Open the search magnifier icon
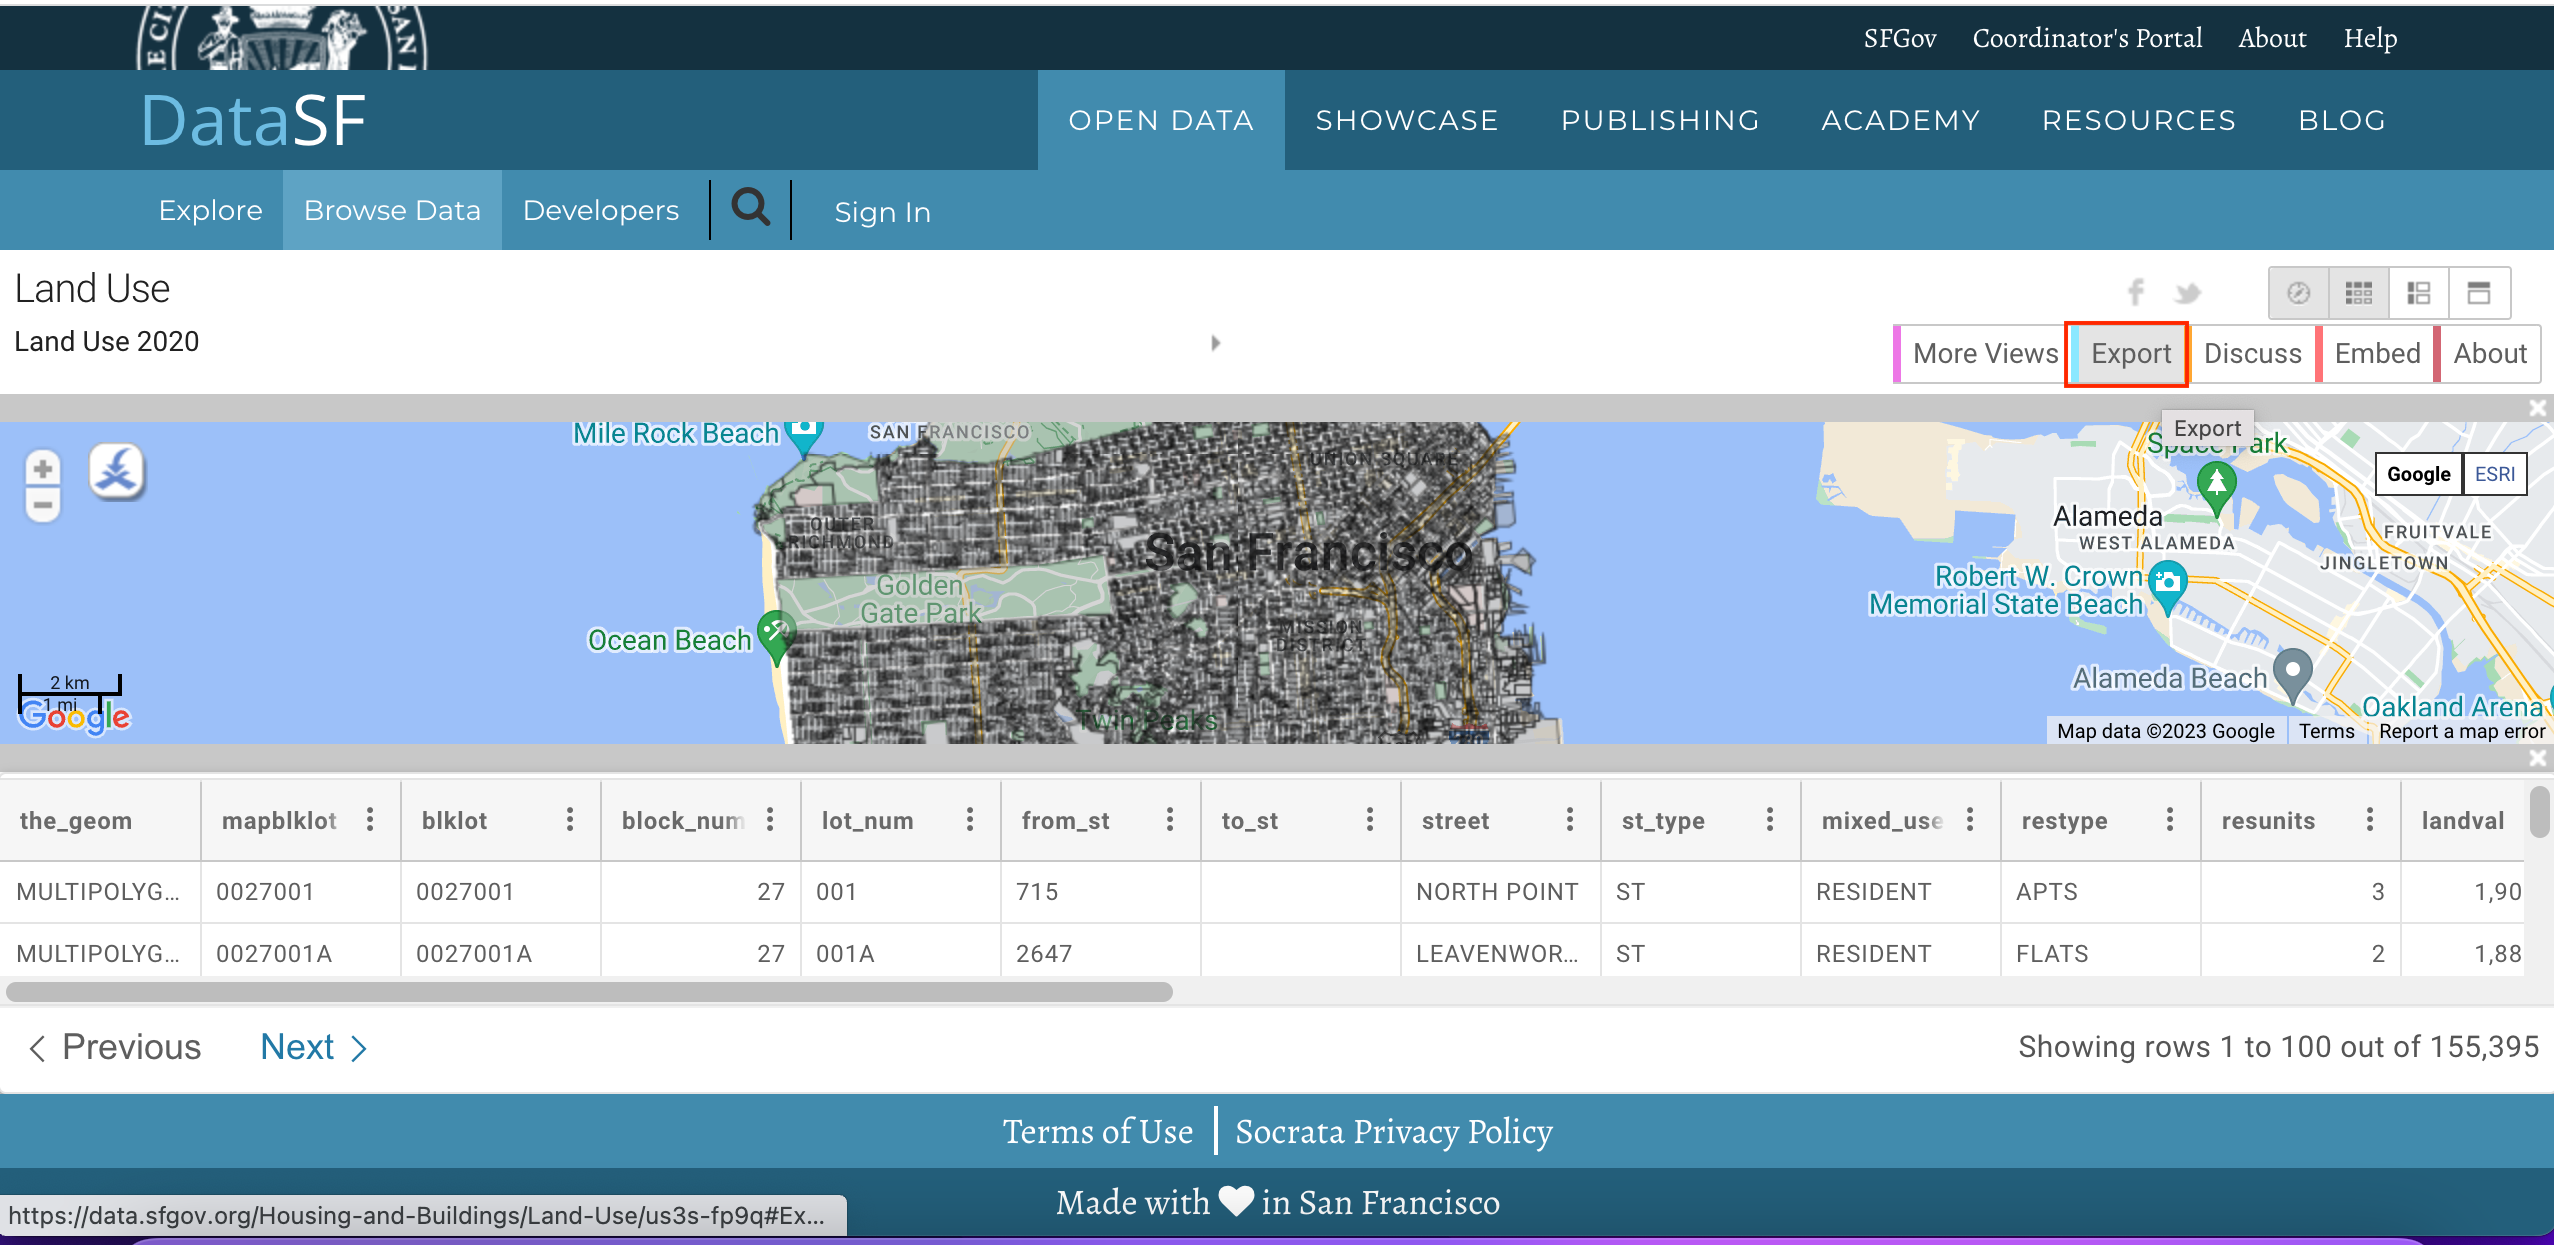This screenshot has width=2554, height=1245. pos(750,208)
